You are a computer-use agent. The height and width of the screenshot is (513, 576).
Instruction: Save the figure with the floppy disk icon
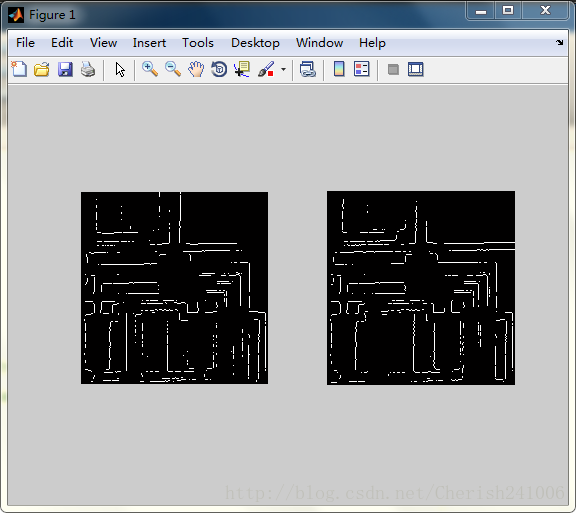tap(65, 69)
